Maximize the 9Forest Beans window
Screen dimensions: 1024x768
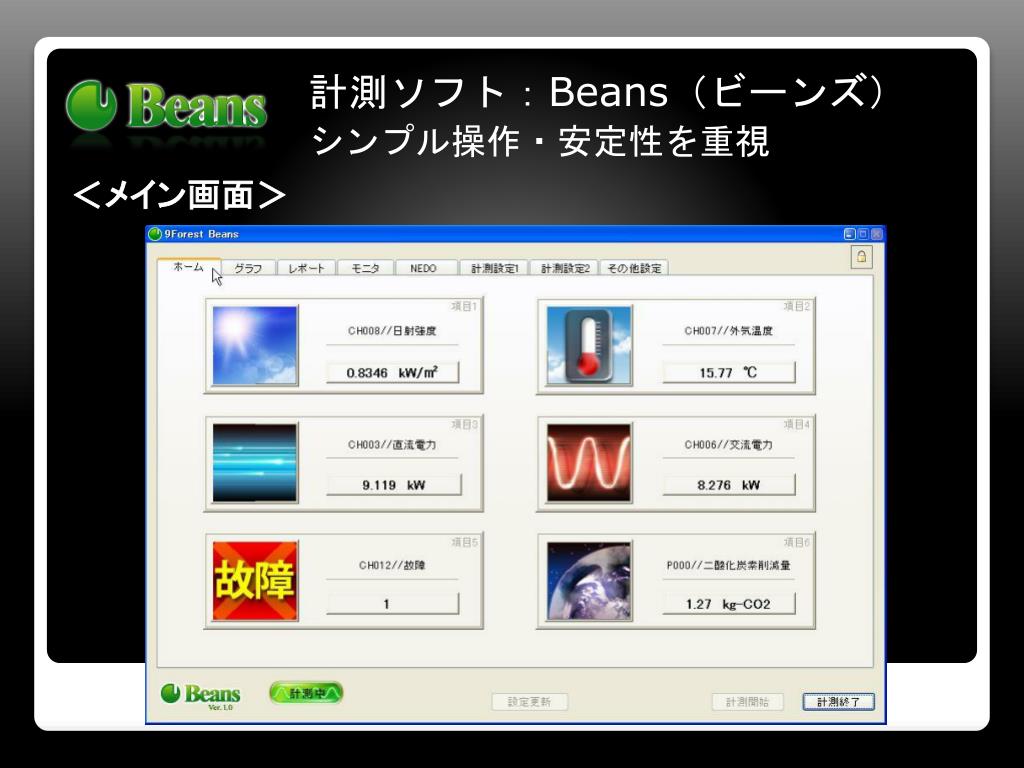[863, 234]
